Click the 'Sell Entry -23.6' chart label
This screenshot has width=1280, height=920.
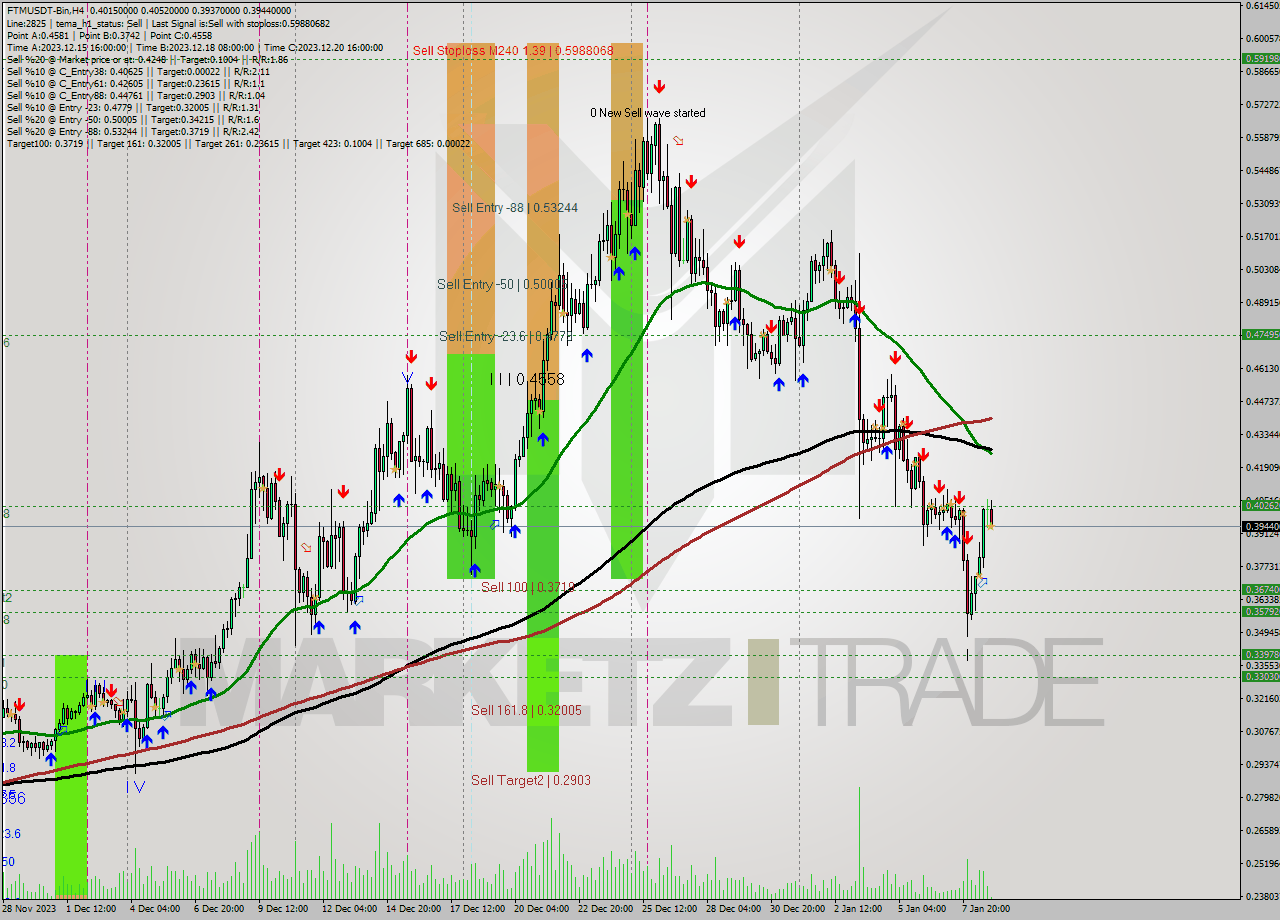pos(505,336)
